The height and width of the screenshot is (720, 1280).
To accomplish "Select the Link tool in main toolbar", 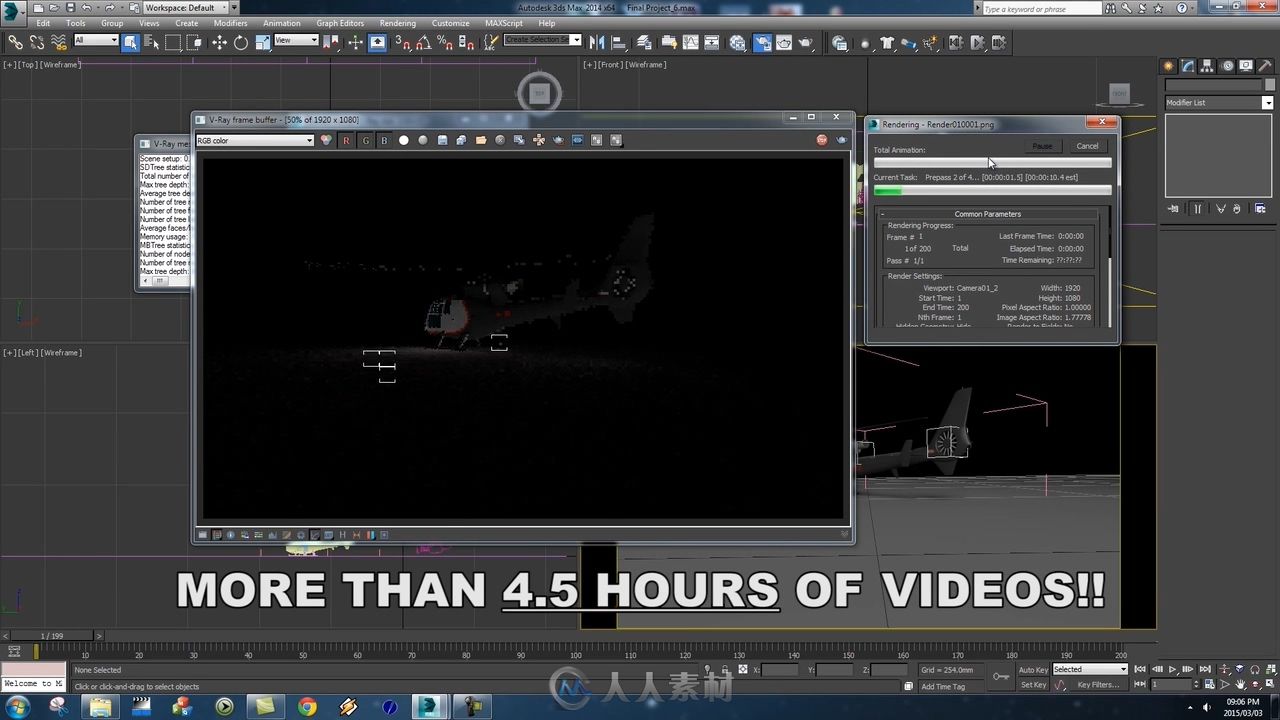I will [16, 43].
